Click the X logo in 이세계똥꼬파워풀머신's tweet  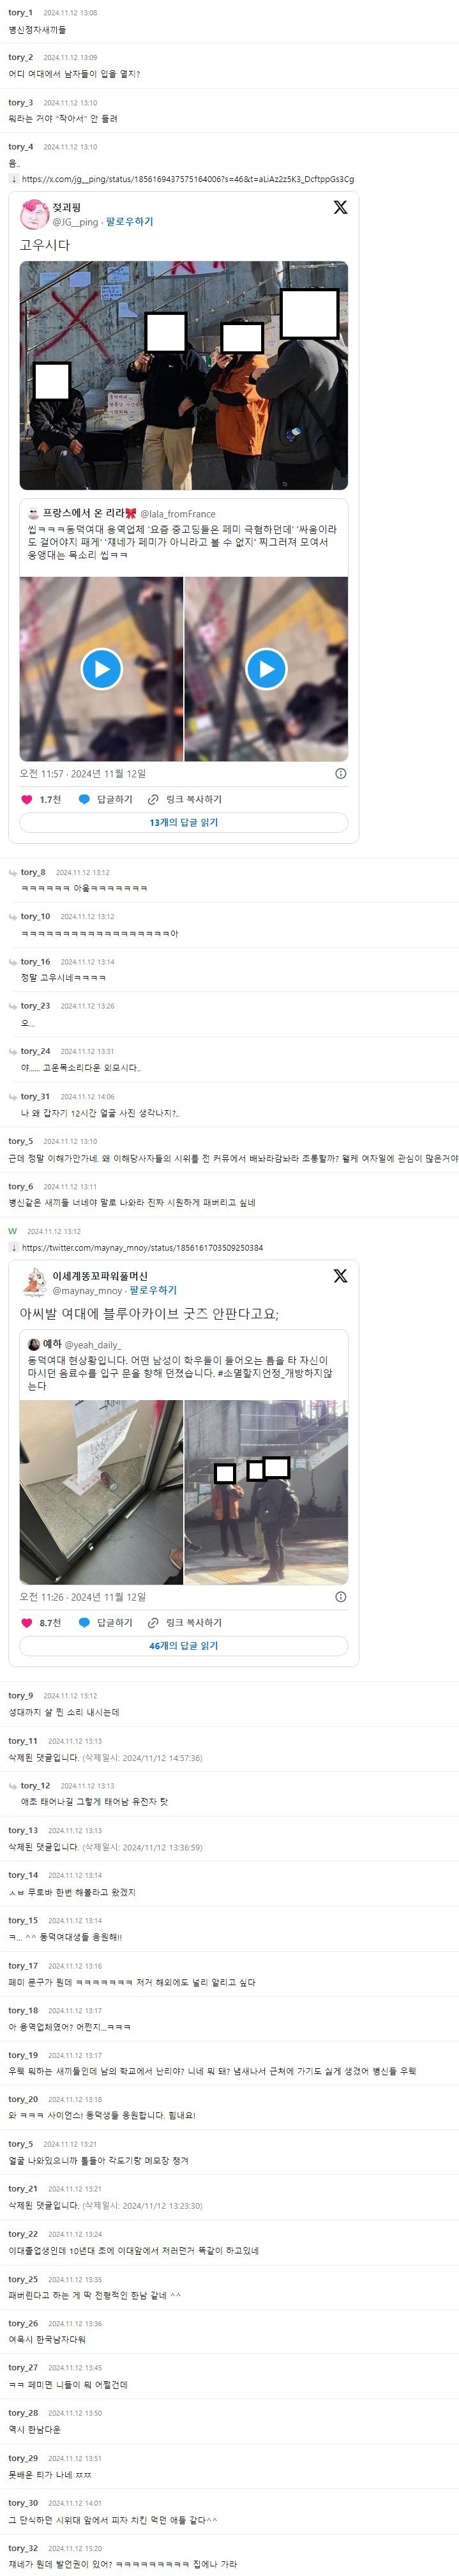[x=340, y=1276]
